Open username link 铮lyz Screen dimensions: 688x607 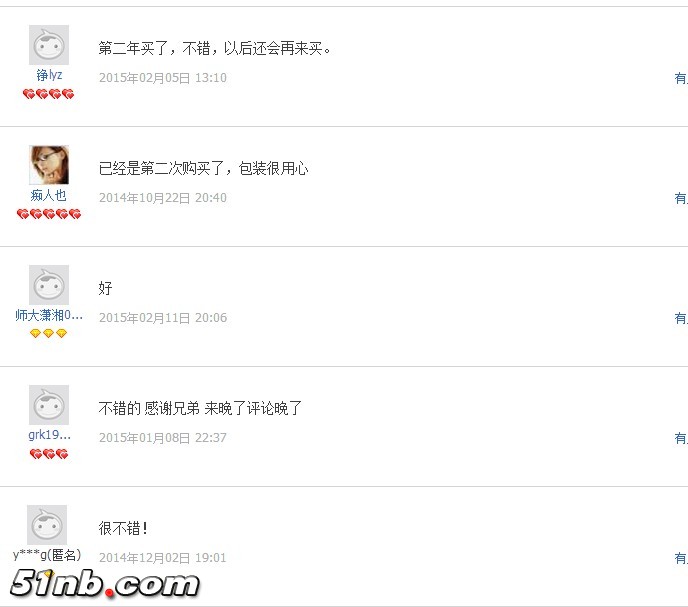click(49, 75)
